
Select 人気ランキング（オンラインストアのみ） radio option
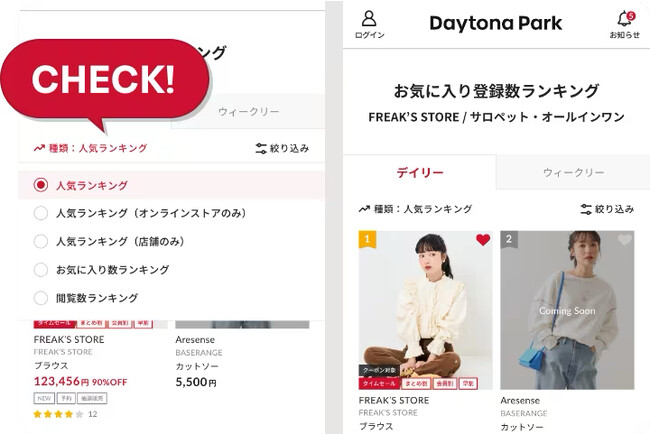pos(41,213)
